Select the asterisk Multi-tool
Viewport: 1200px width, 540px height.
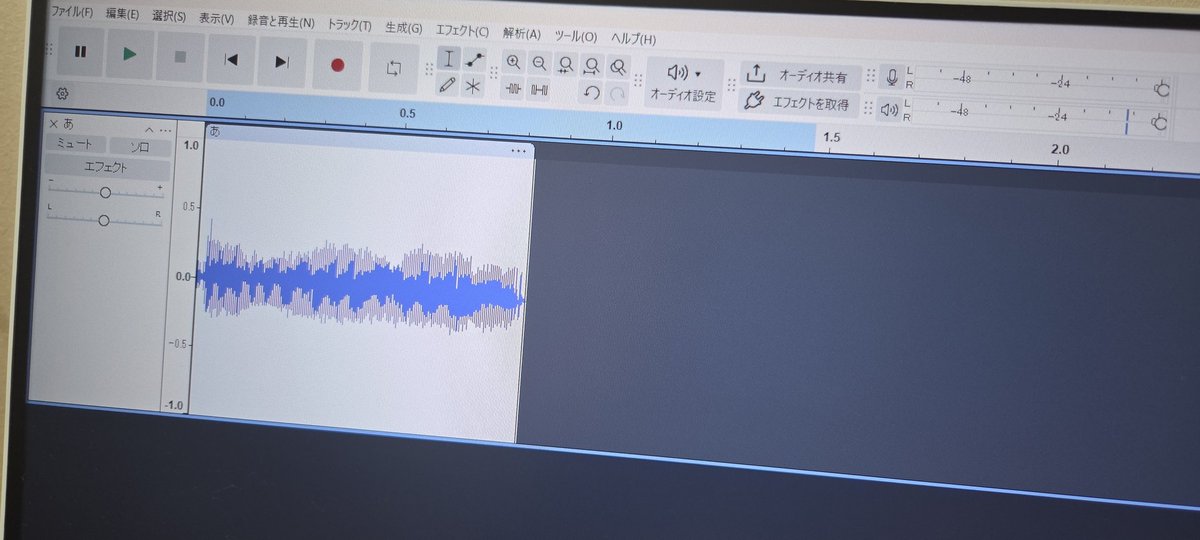tap(474, 86)
